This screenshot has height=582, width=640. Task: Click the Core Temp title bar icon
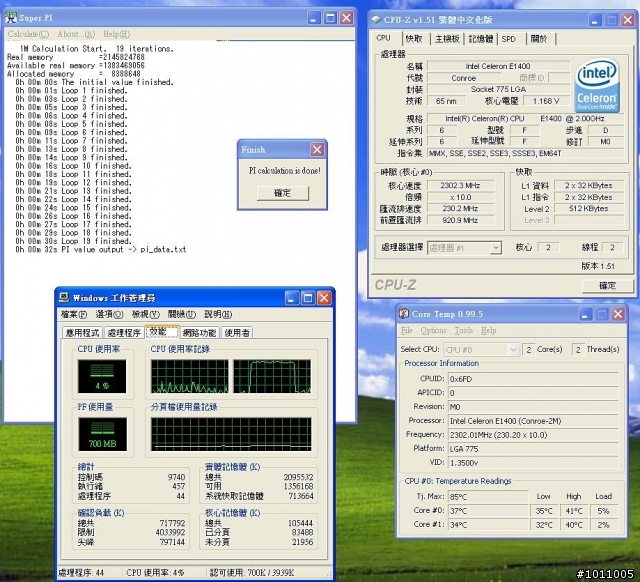pyautogui.click(x=404, y=313)
